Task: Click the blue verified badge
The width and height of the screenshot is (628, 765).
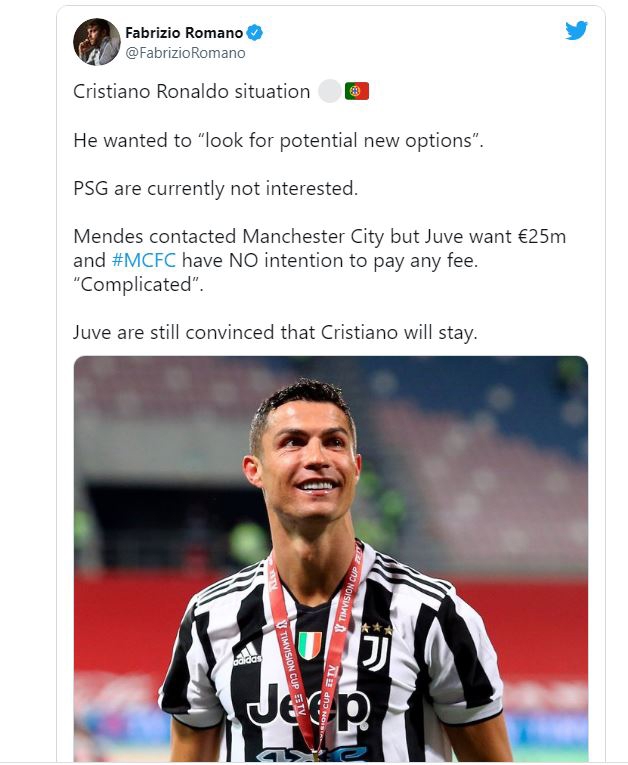Action: coord(255,33)
